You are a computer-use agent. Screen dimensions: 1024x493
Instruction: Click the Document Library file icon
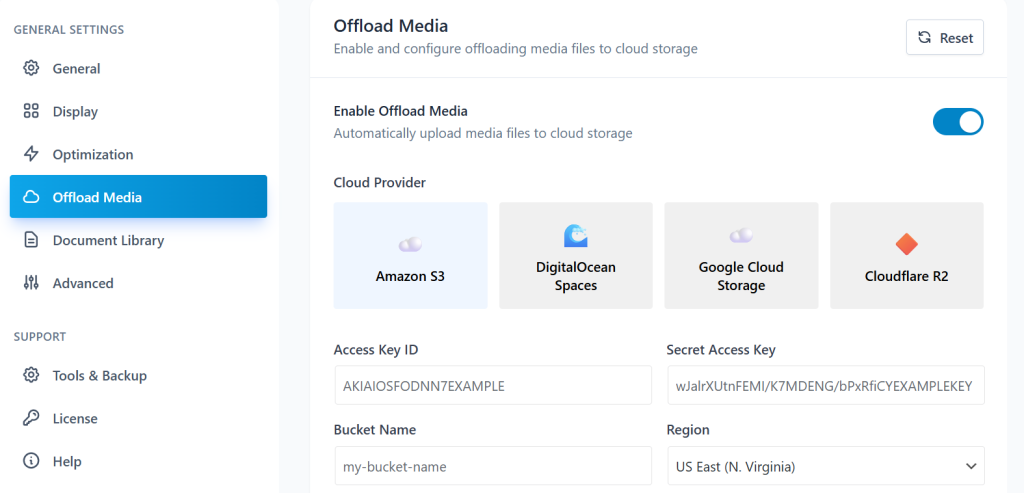pyautogui.click(x=31, y=240)
